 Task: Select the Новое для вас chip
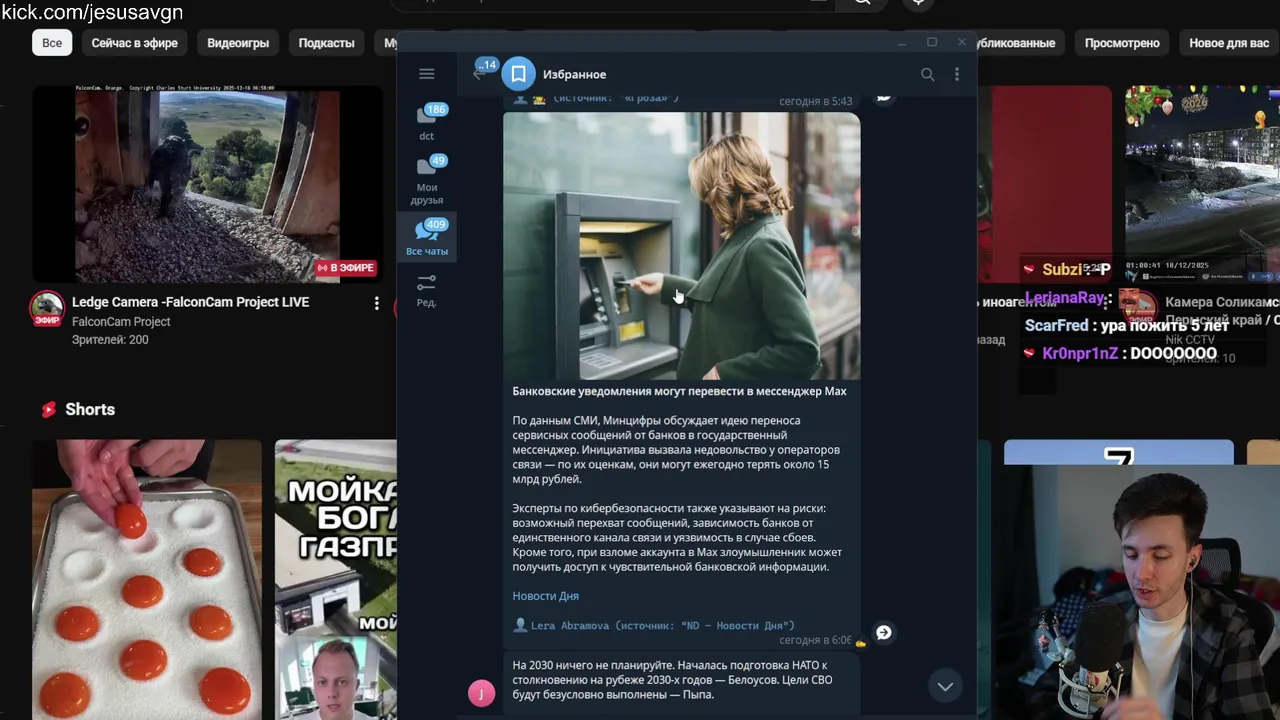pos(1229,43)
